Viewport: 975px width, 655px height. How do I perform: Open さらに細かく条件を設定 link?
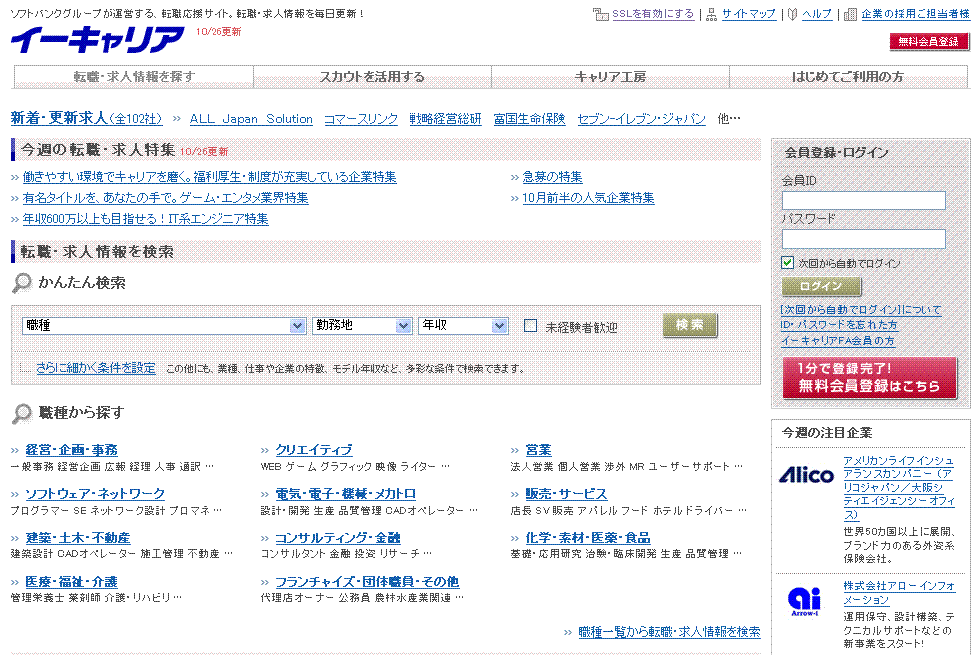coord(96,368)
